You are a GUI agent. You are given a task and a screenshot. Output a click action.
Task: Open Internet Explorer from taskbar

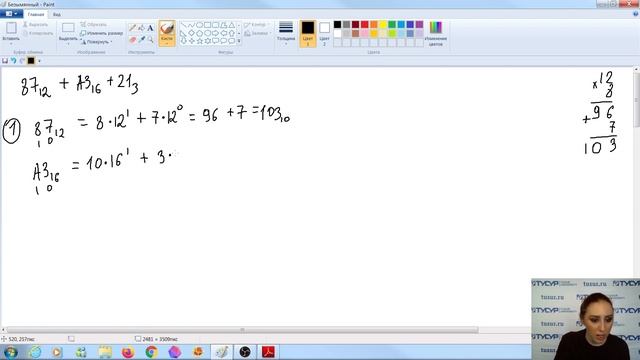pyautogui.click(x=35, y=351)
